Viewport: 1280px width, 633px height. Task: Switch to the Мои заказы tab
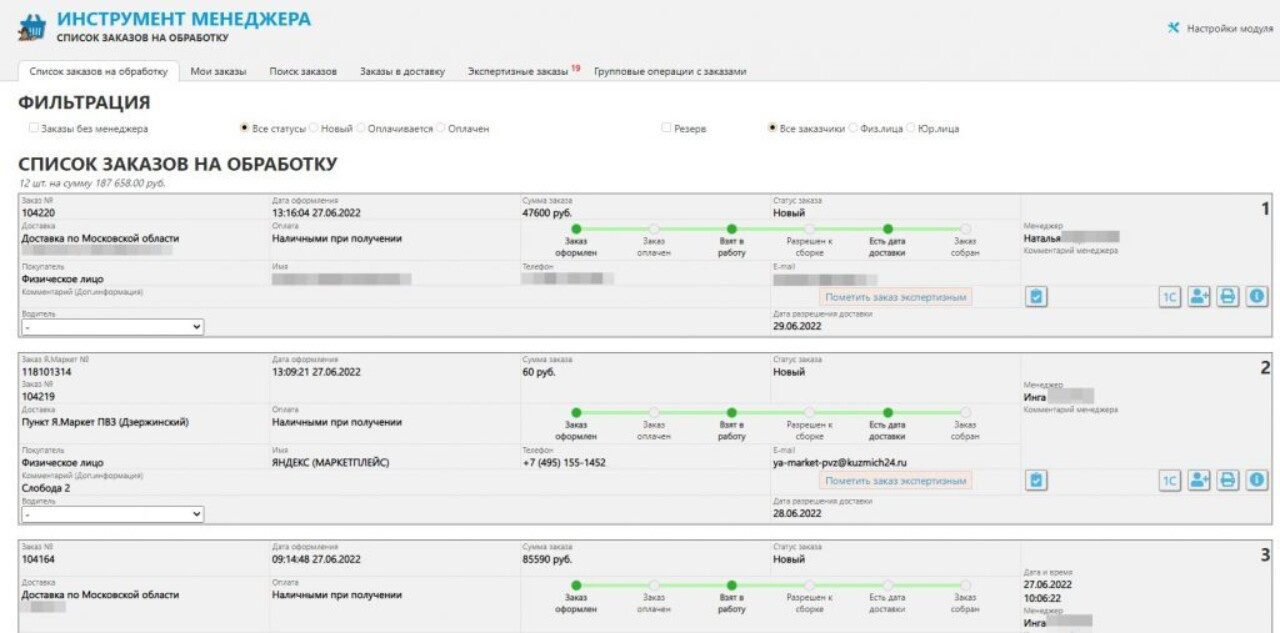pos(218,72)
